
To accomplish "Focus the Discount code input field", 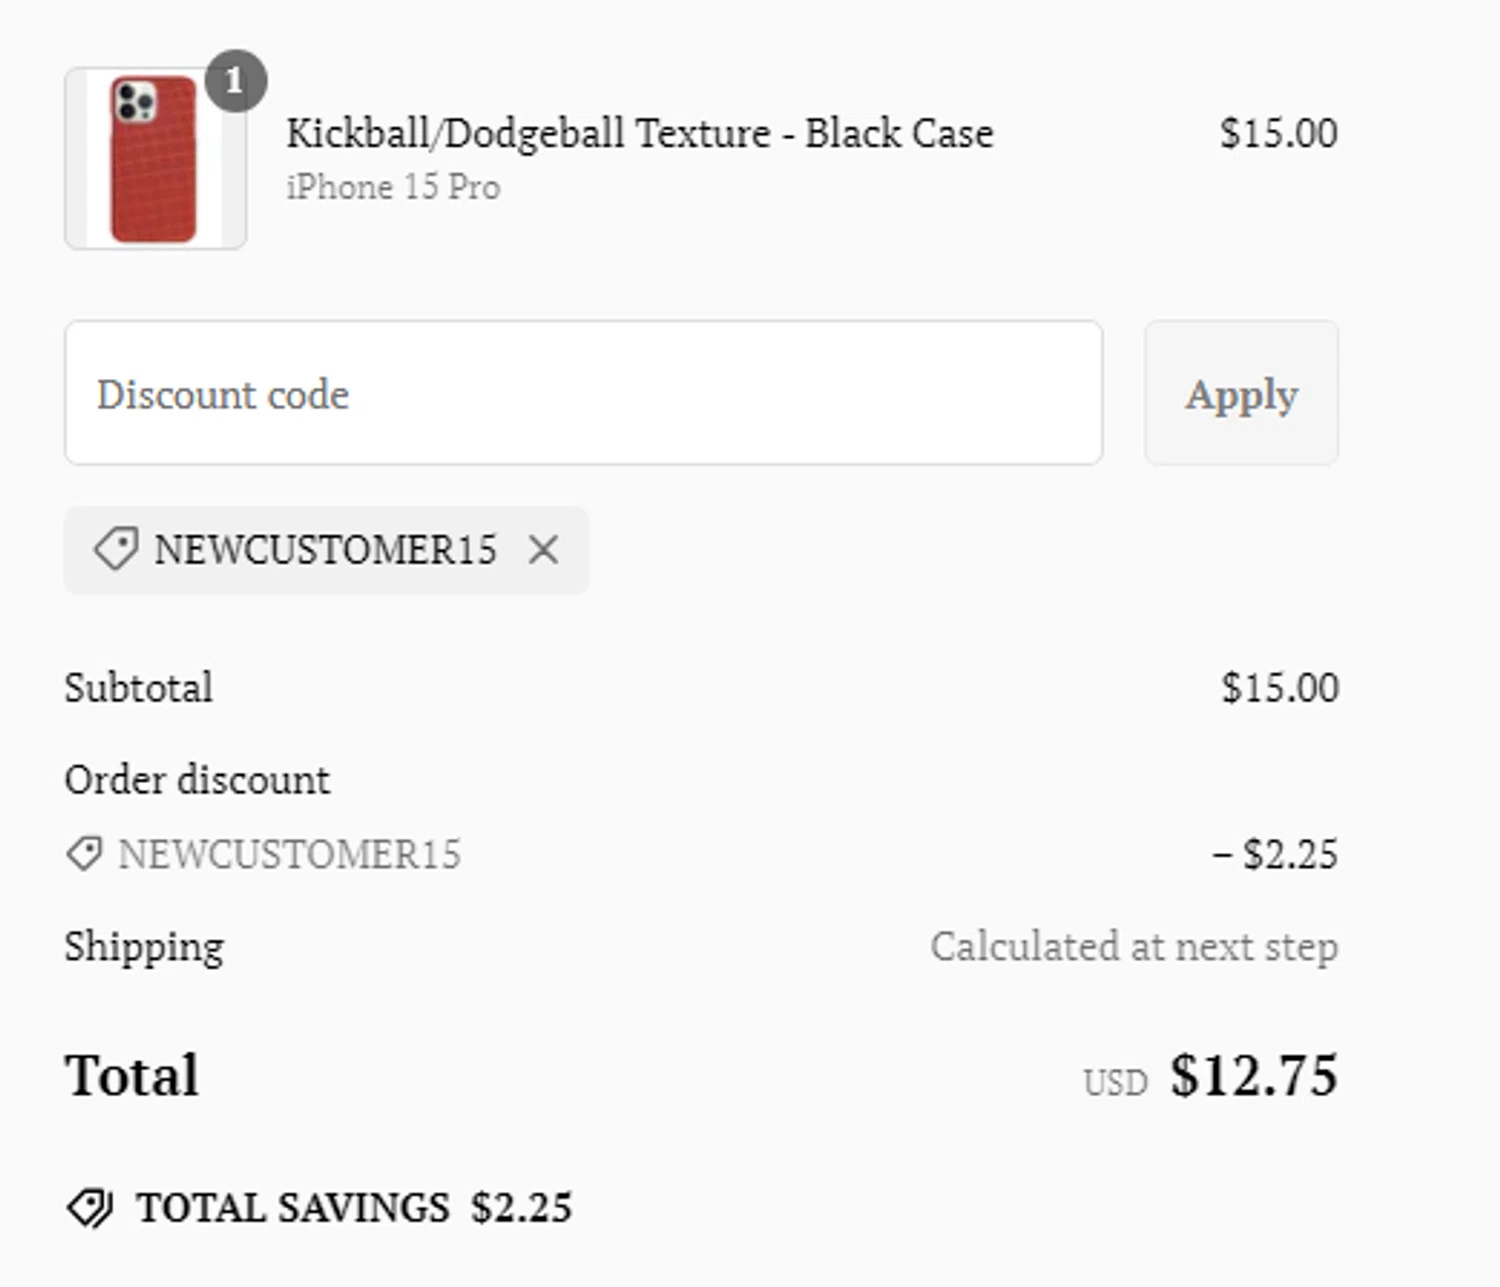I will [x=583, y=394].
